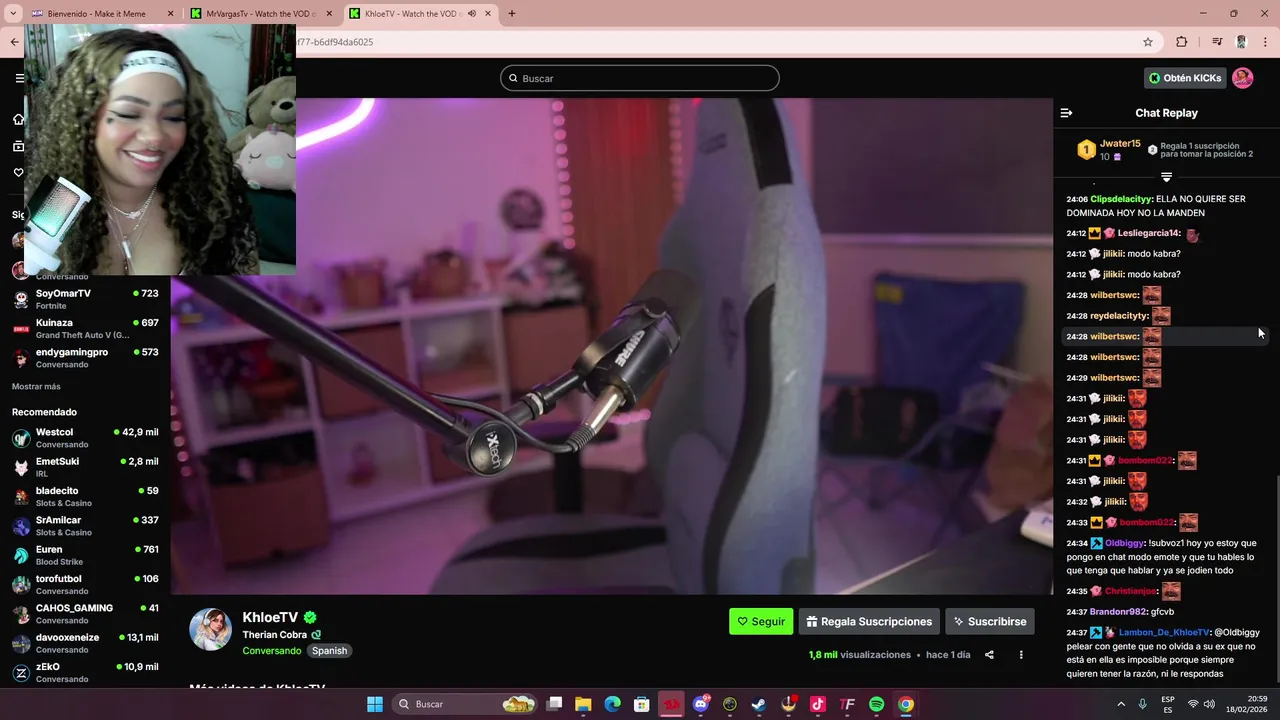Show hidden system tray icons chevron

[x=1120, y=704]
